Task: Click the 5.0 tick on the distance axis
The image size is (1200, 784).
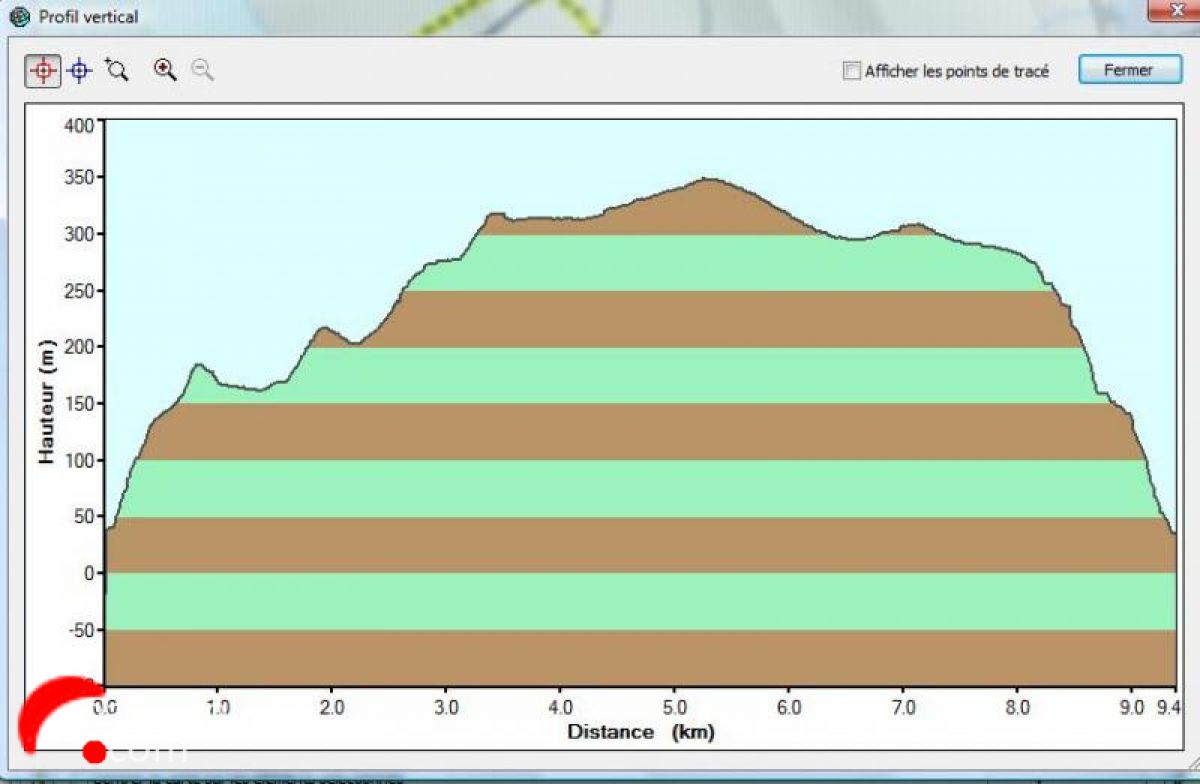Action: coord(674,707)
